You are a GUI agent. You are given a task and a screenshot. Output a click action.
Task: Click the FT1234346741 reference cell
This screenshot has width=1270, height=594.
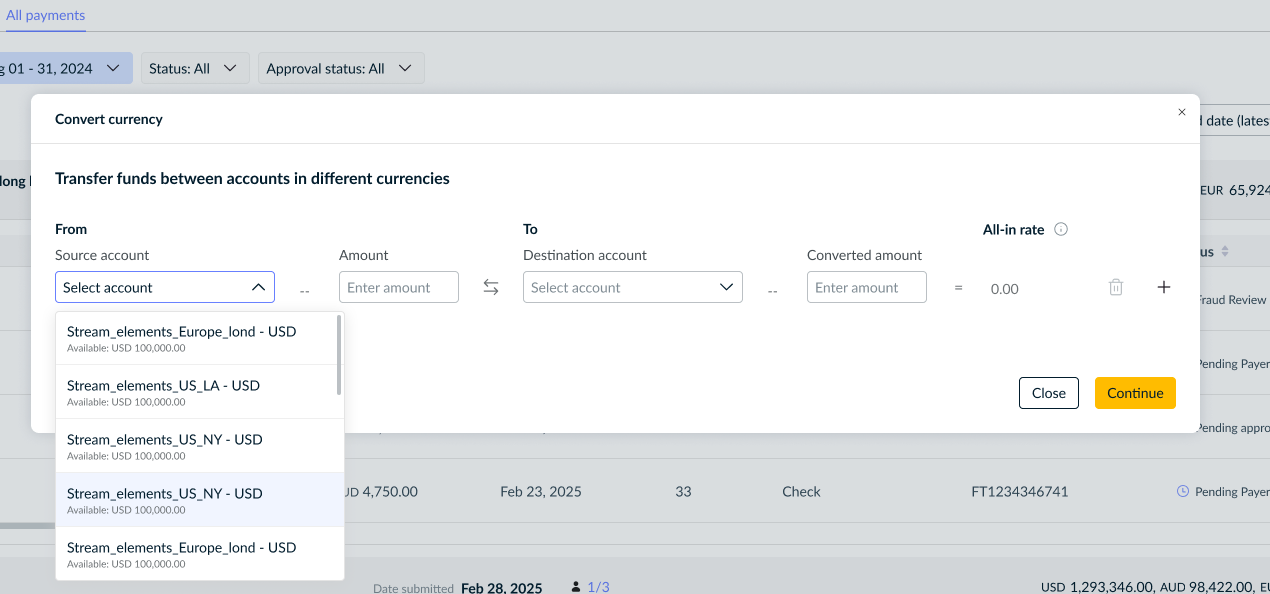pyautogui.click(x=1020, y=492)
